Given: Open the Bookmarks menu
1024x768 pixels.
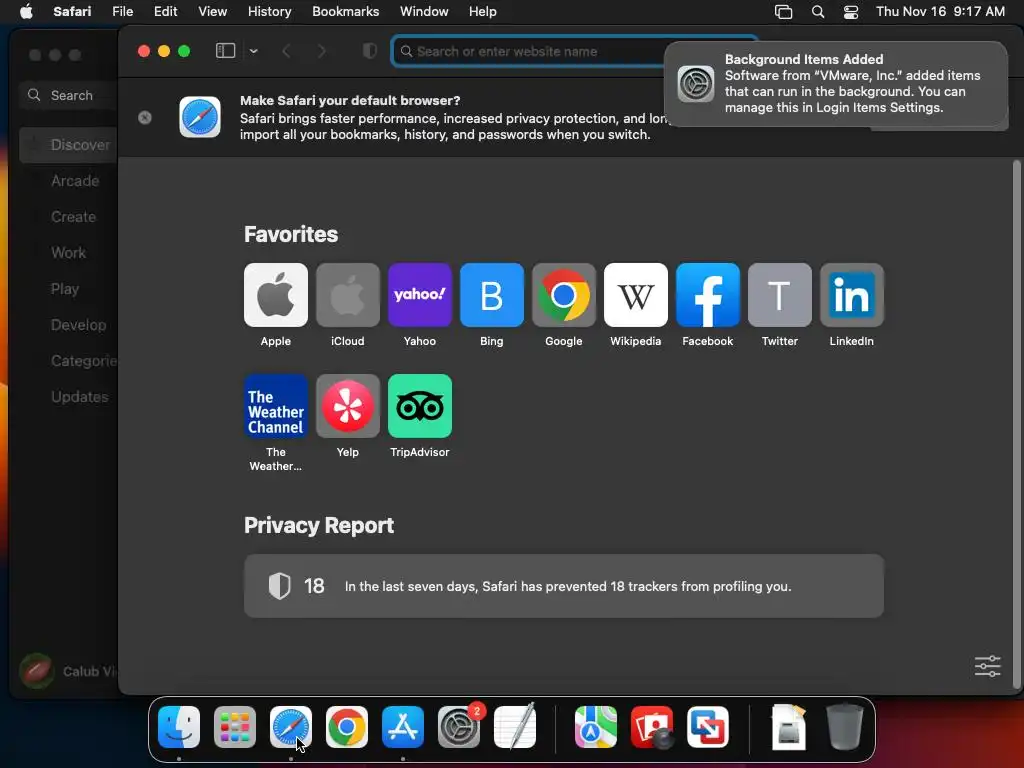Looking at the screenshot, I should click(345, 11).
